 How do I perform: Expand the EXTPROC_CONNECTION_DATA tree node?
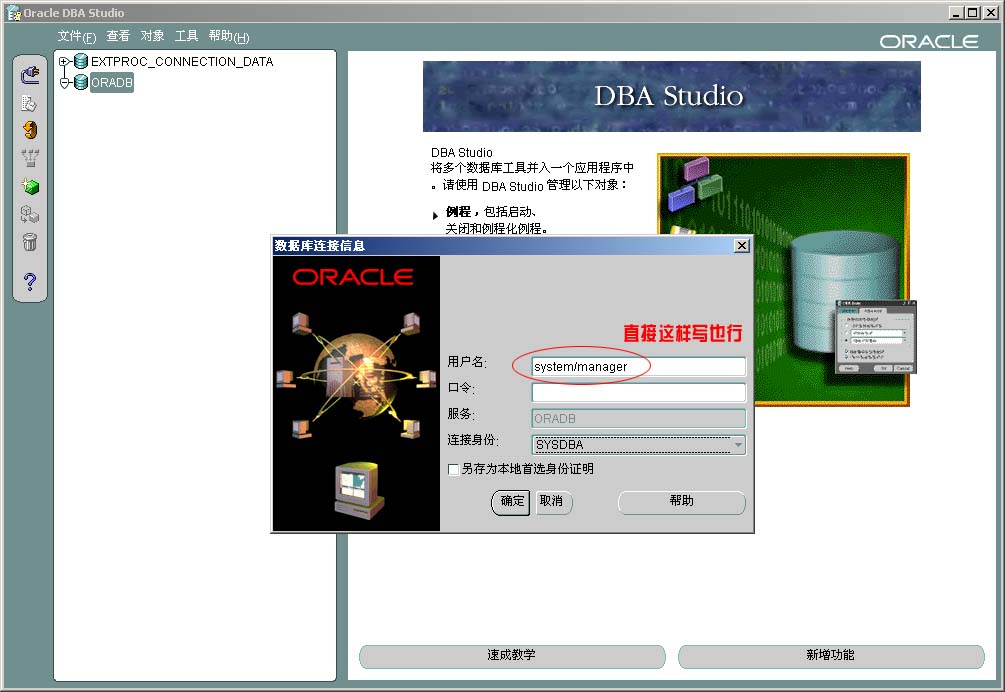coord(63,62)
